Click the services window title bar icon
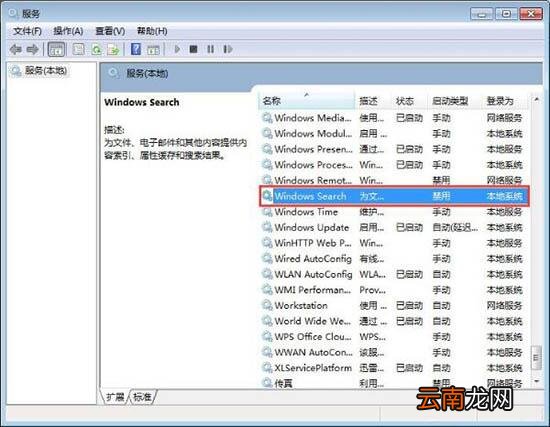550x427 pixels. click(13, 13)
